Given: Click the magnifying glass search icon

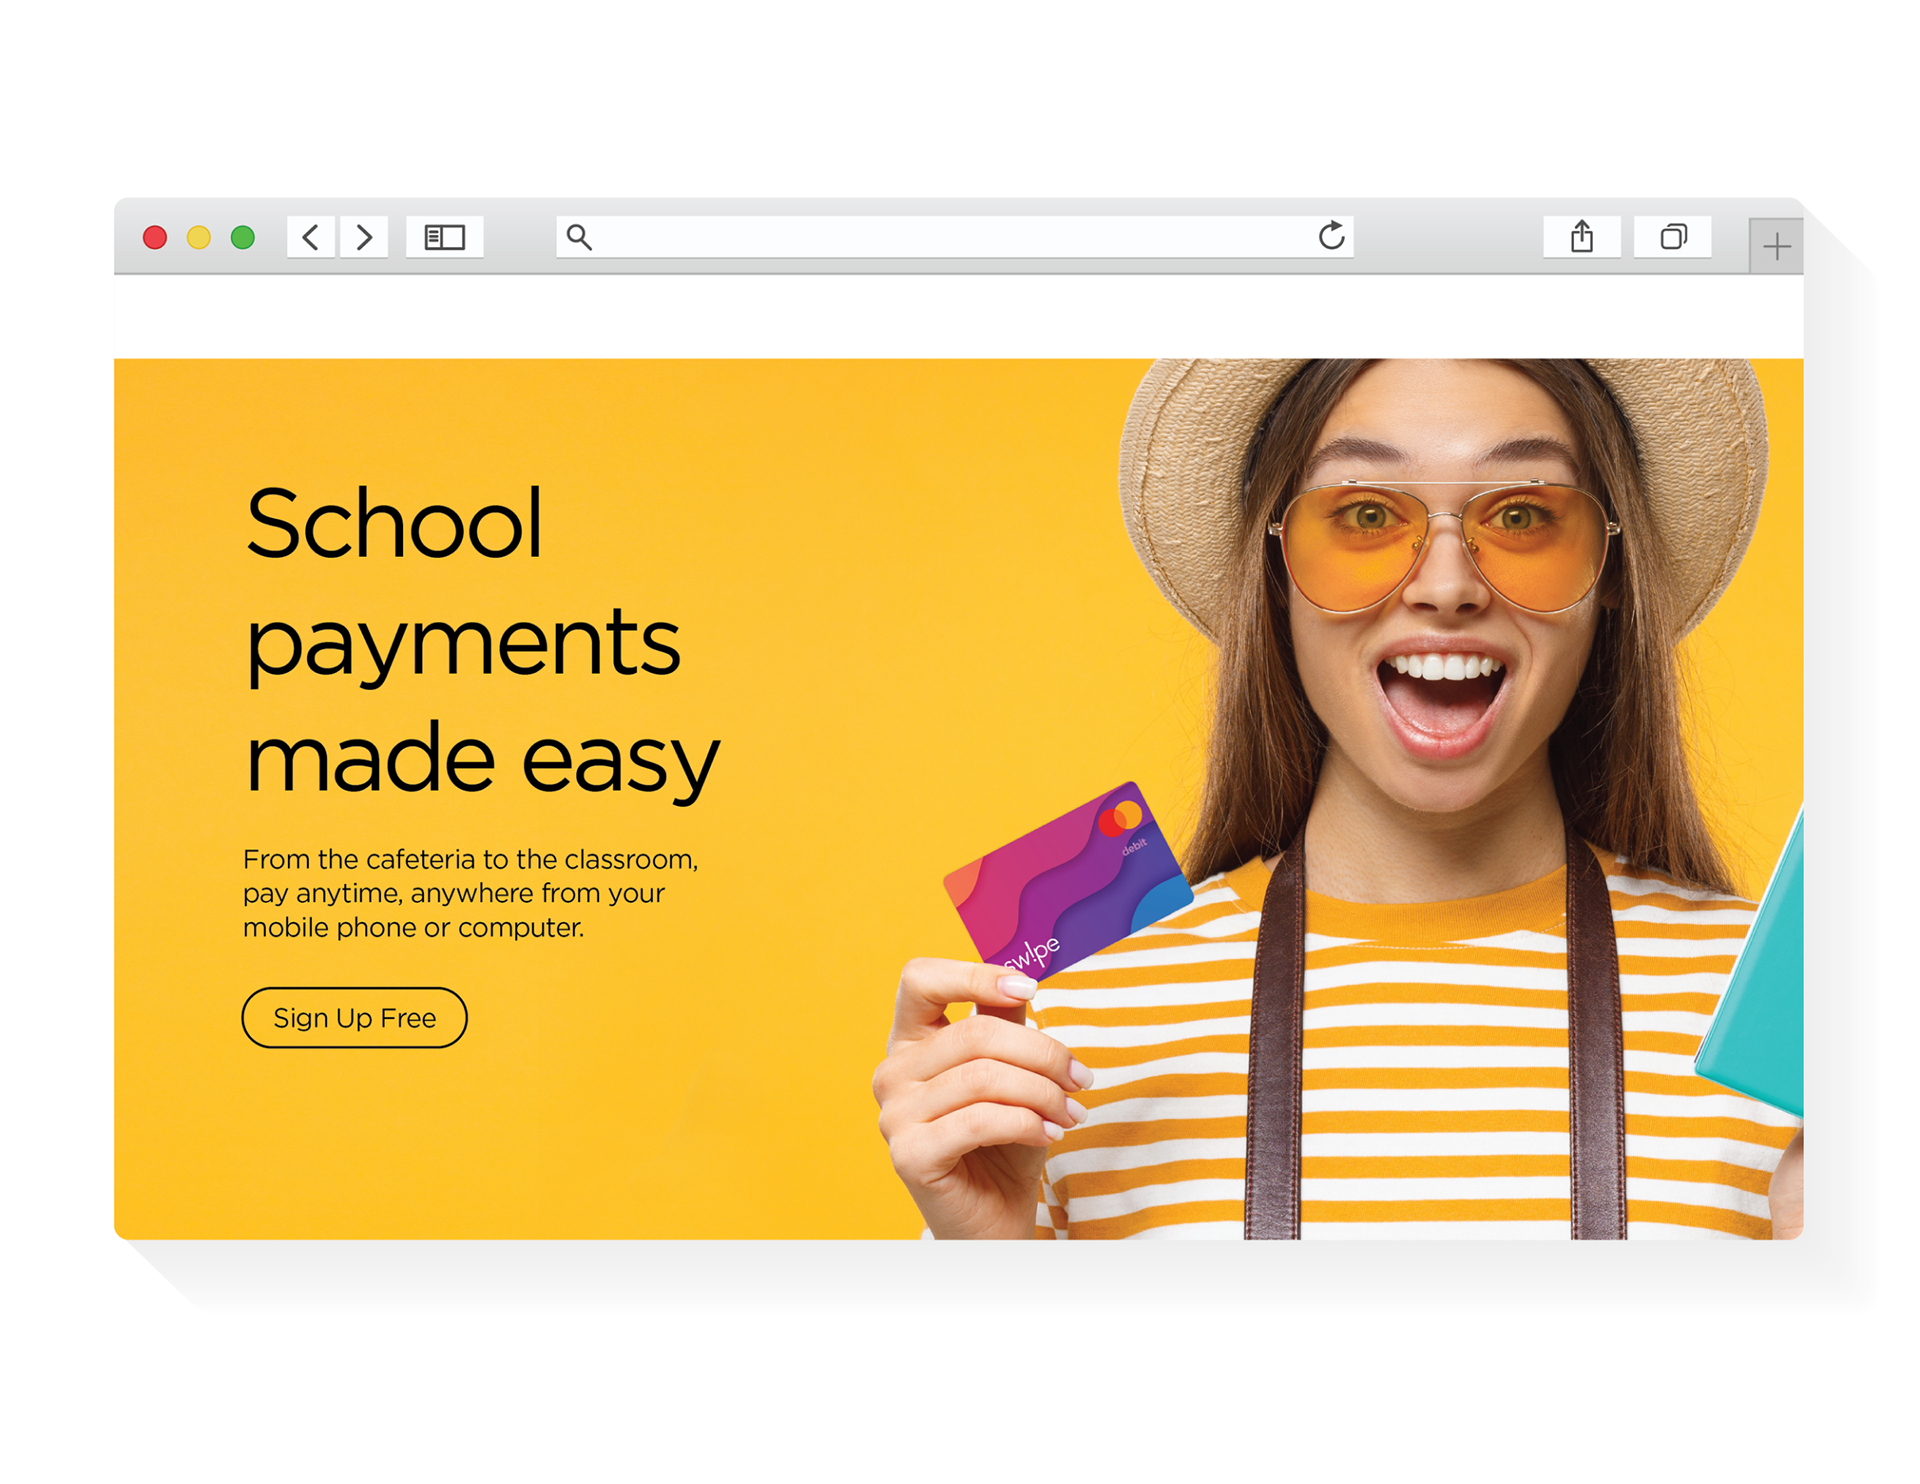Looking at the screenshot, I should [579, 237].
